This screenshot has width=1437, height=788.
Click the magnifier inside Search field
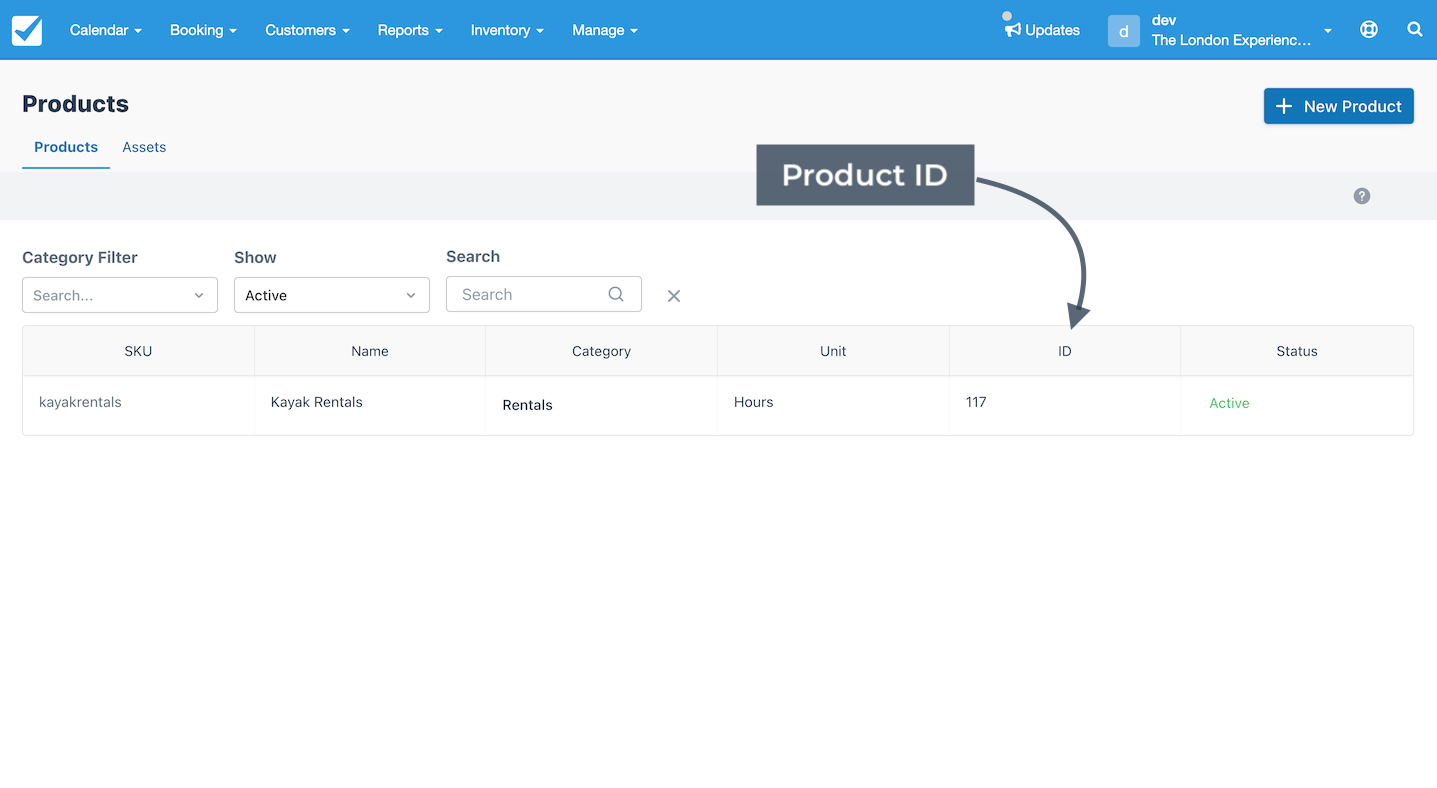coord(616,294)
